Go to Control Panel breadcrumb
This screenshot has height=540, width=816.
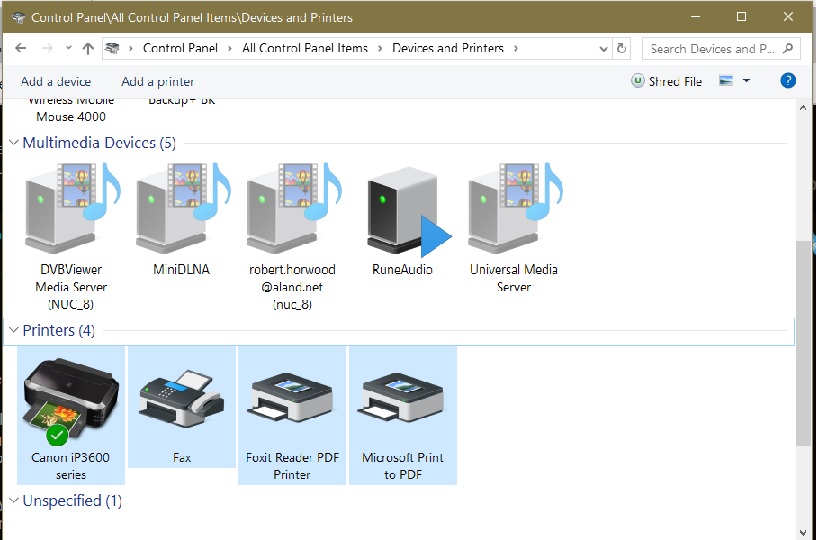(x=180, y=48)
